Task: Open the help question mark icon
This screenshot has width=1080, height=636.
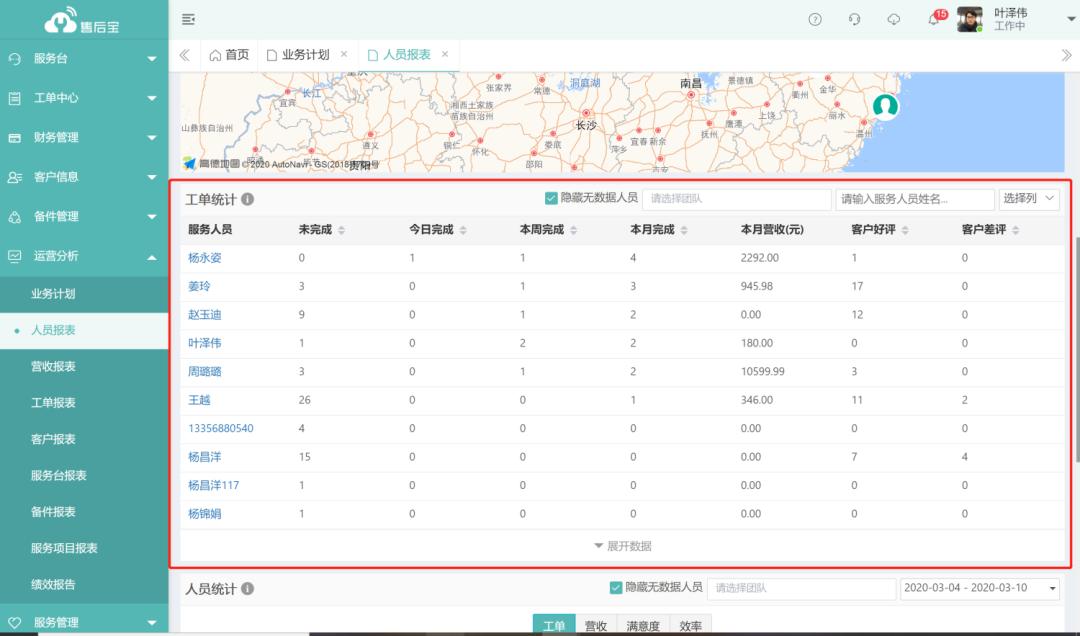Action: tap(815, 20)
